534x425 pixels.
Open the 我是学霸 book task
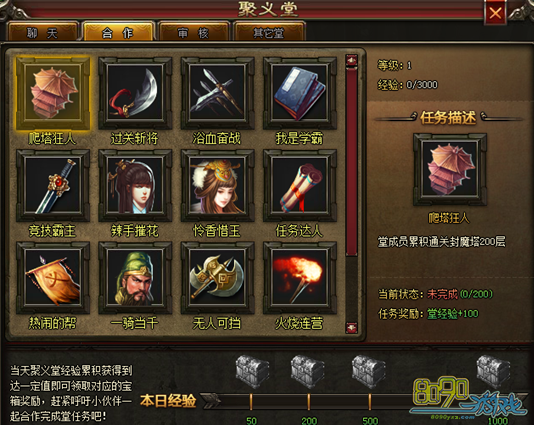[300, 93]
